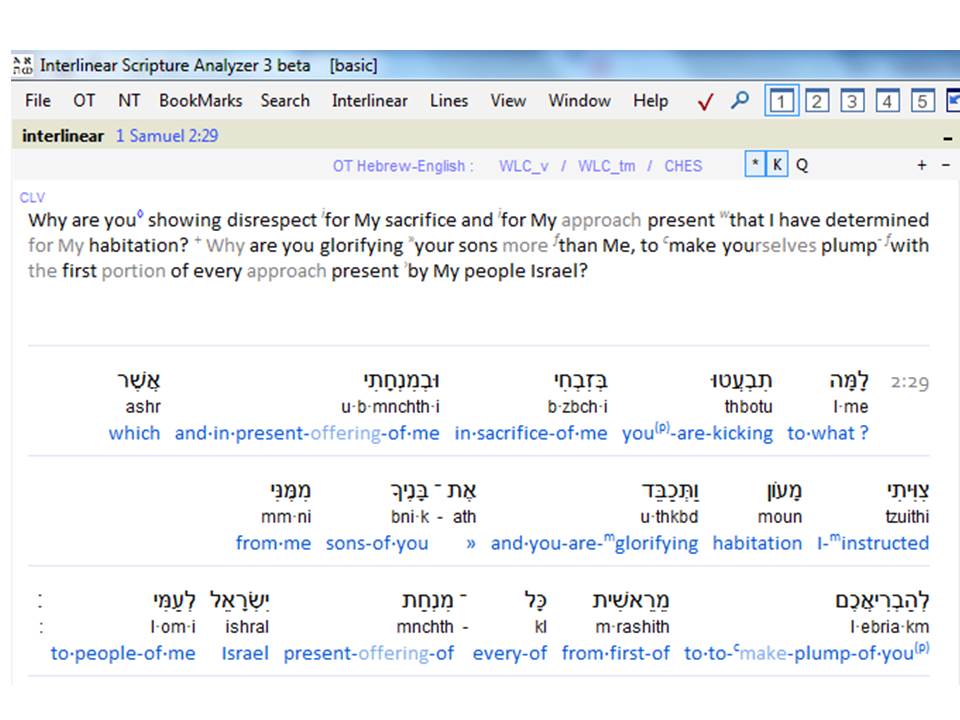960x720 pixels.
Task: Open the Help menu
Action: click(x=650, y=100)
